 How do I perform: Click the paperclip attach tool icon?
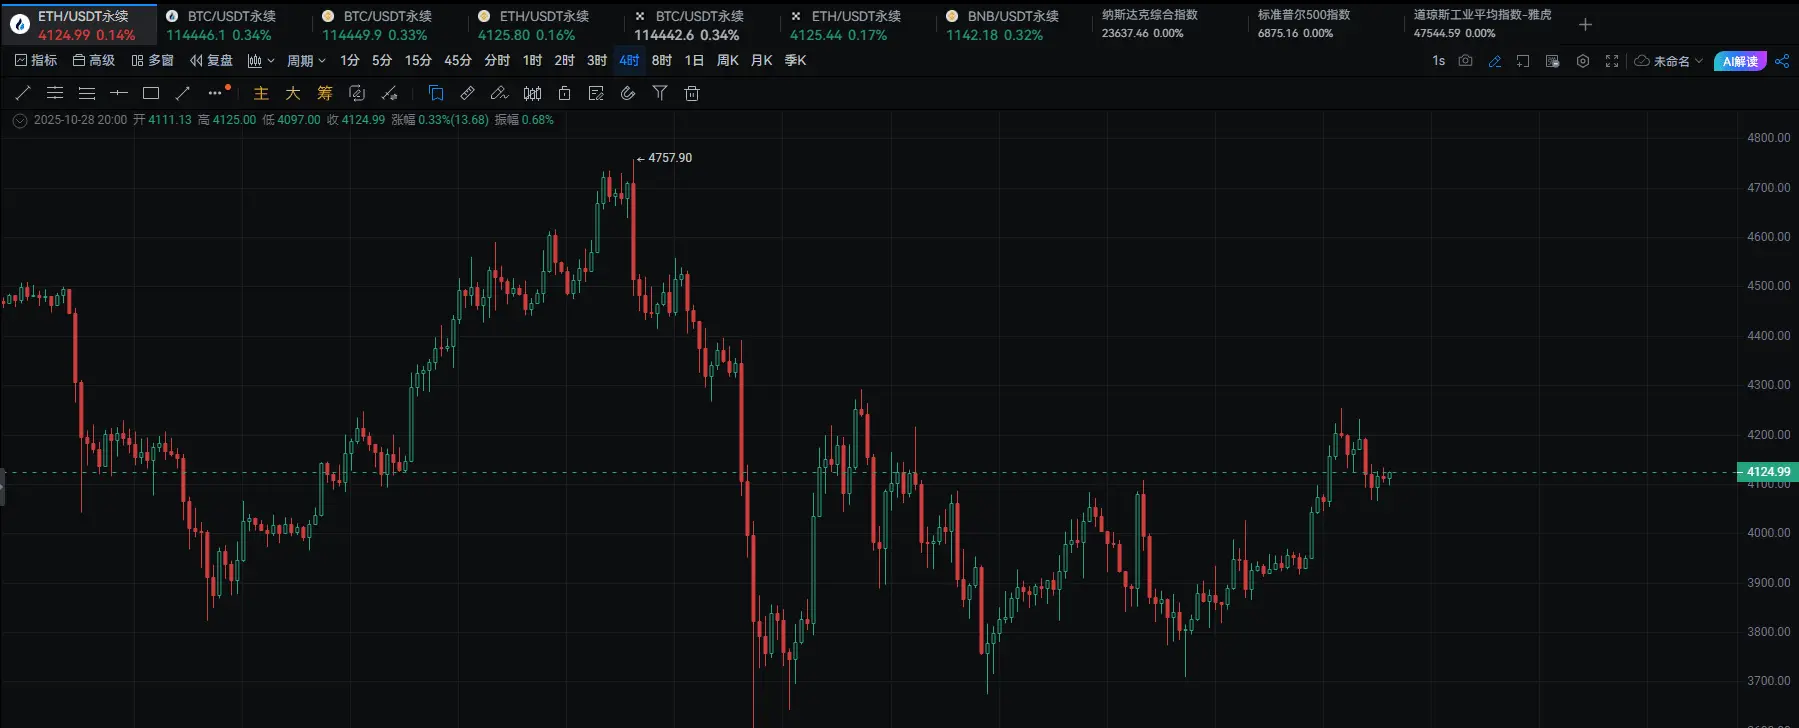coord(628,93)
